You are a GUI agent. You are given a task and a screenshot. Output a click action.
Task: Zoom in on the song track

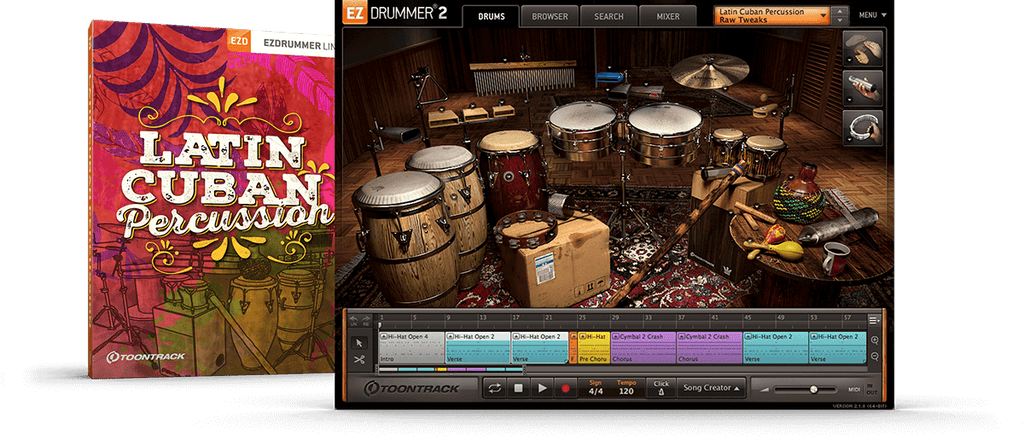click(874, 340)
